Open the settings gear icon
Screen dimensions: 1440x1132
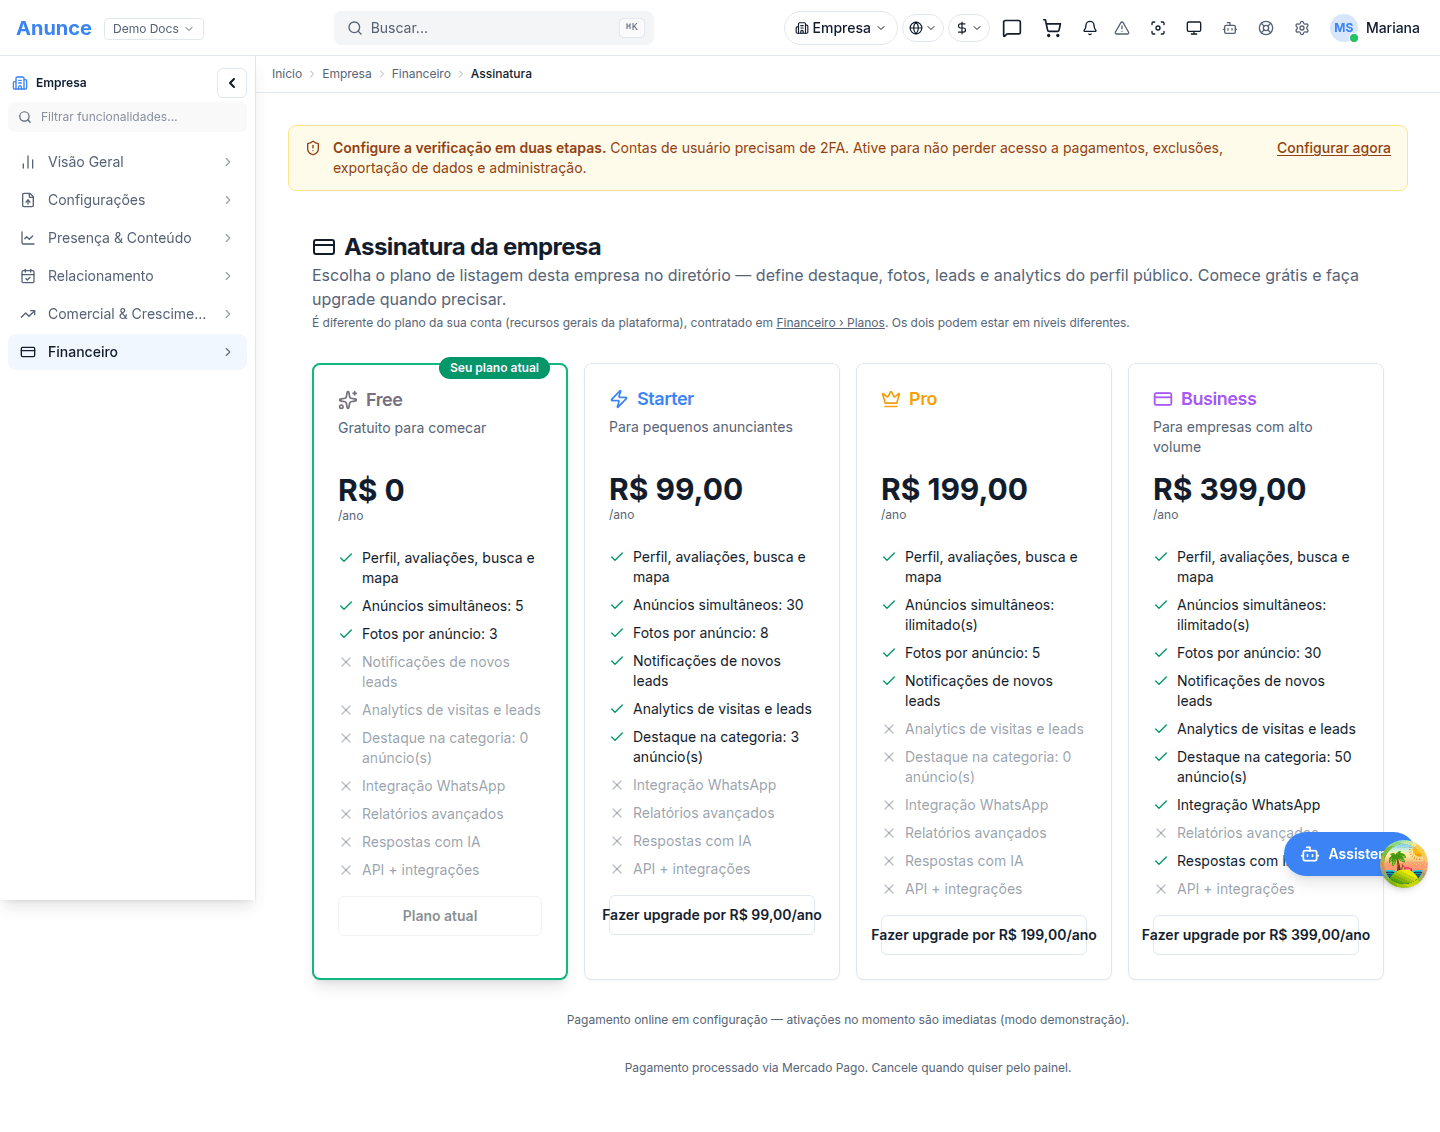click(x=1302, y=28)
